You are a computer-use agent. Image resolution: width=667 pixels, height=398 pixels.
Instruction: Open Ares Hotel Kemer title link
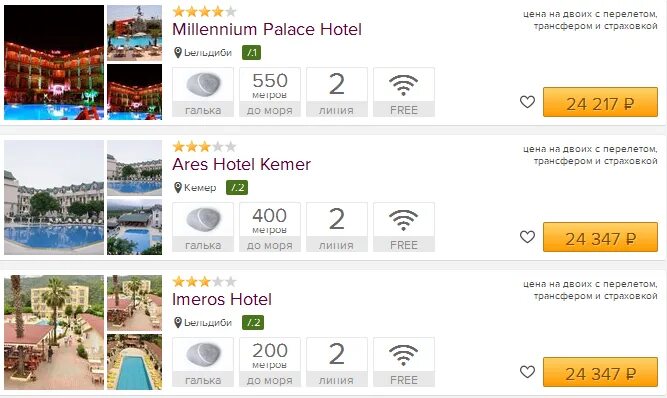241,164
